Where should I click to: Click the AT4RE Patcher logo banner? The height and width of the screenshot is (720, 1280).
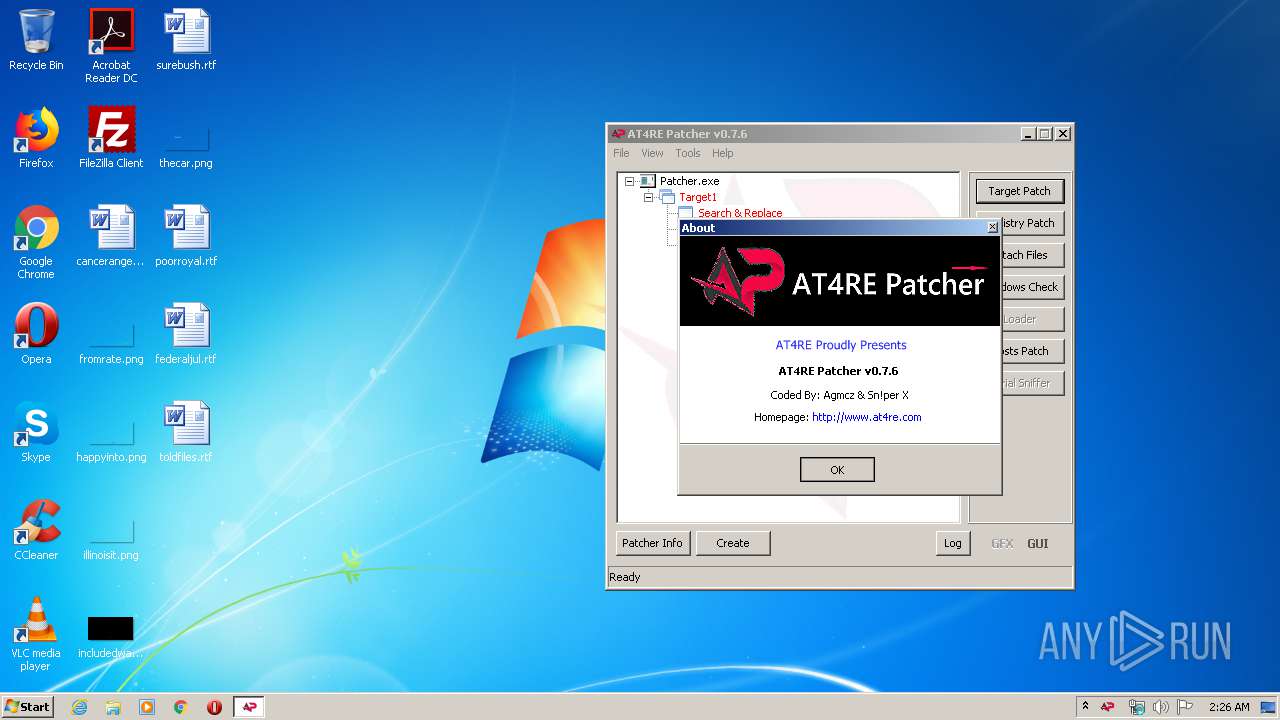click(x=840, y=281)
